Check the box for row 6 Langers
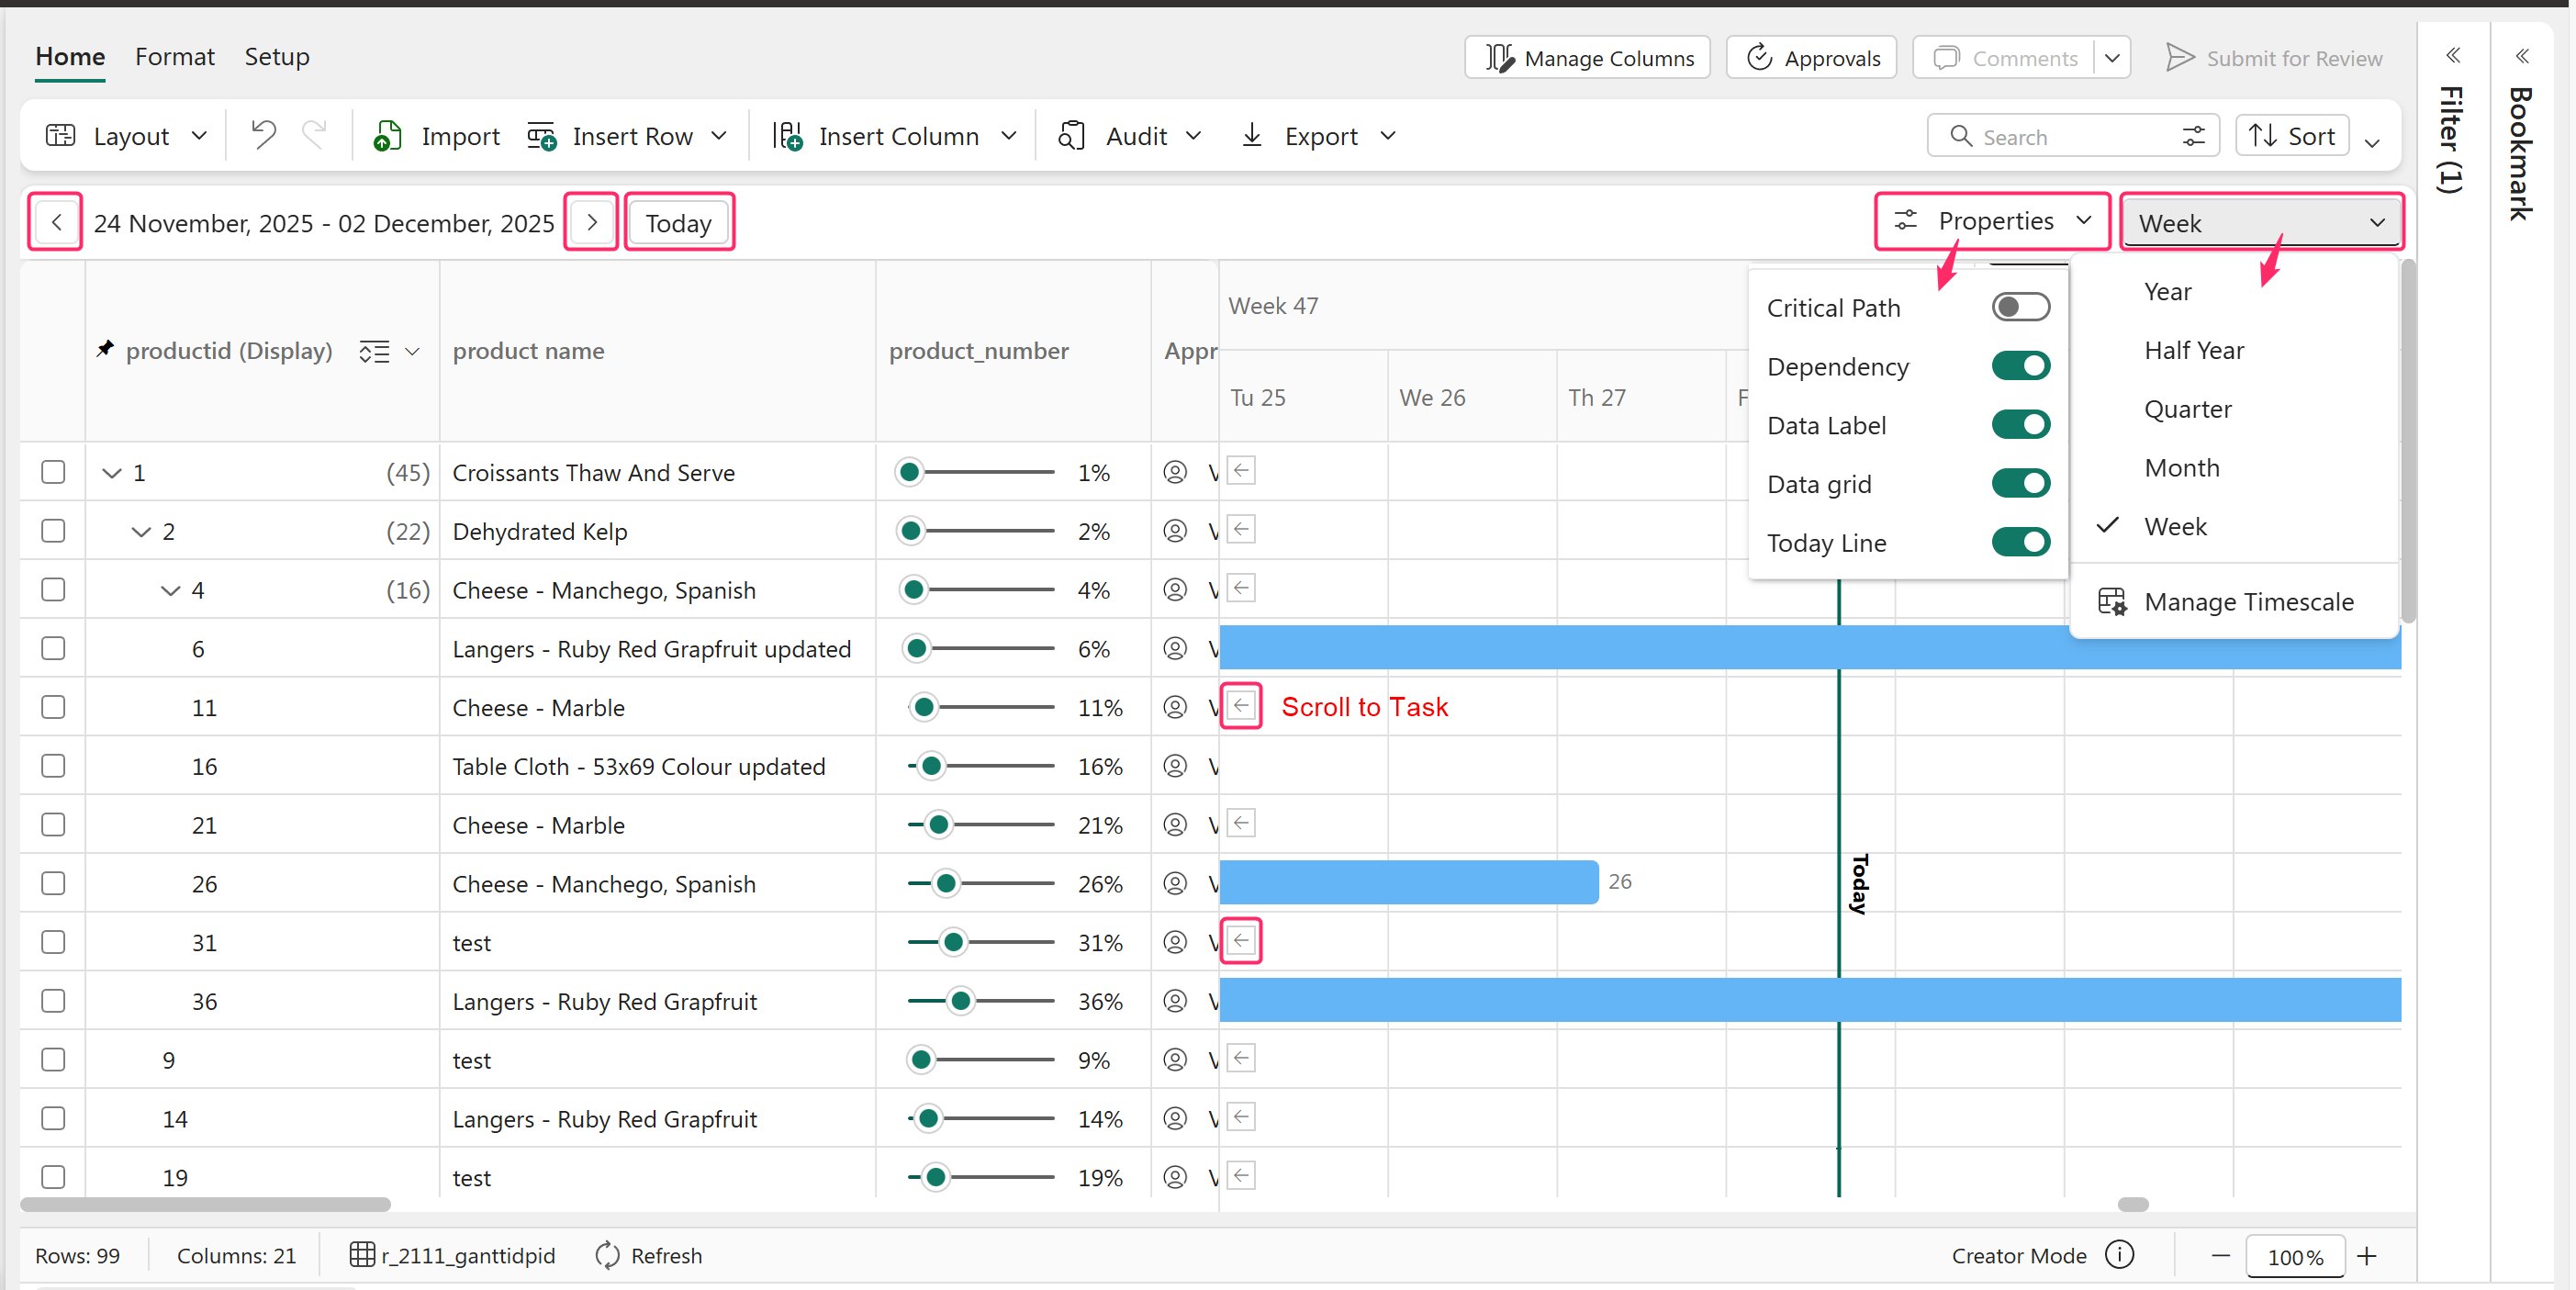This screenshot has height=1290, width=2576. tap(54, 648)
